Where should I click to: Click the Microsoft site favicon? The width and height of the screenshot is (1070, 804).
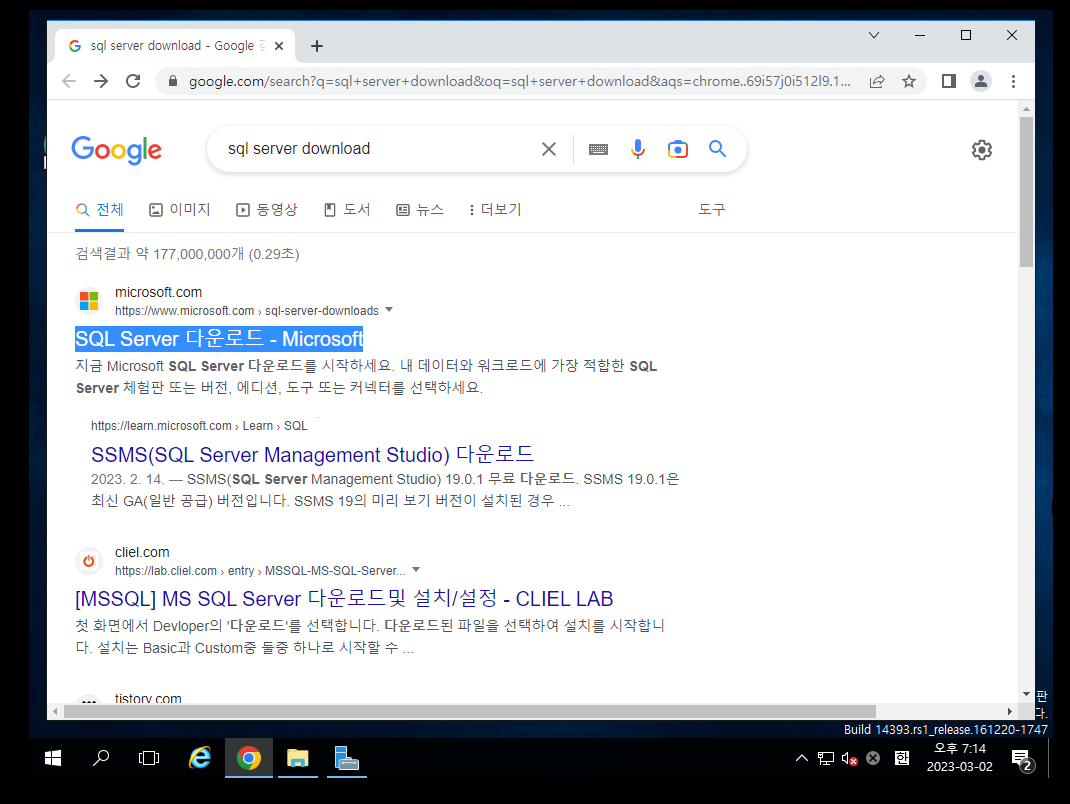pos(89,301)
